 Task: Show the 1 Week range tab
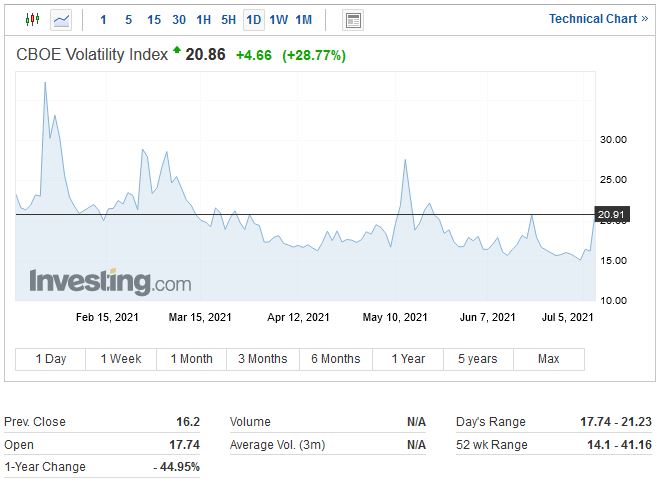[122, 359]
